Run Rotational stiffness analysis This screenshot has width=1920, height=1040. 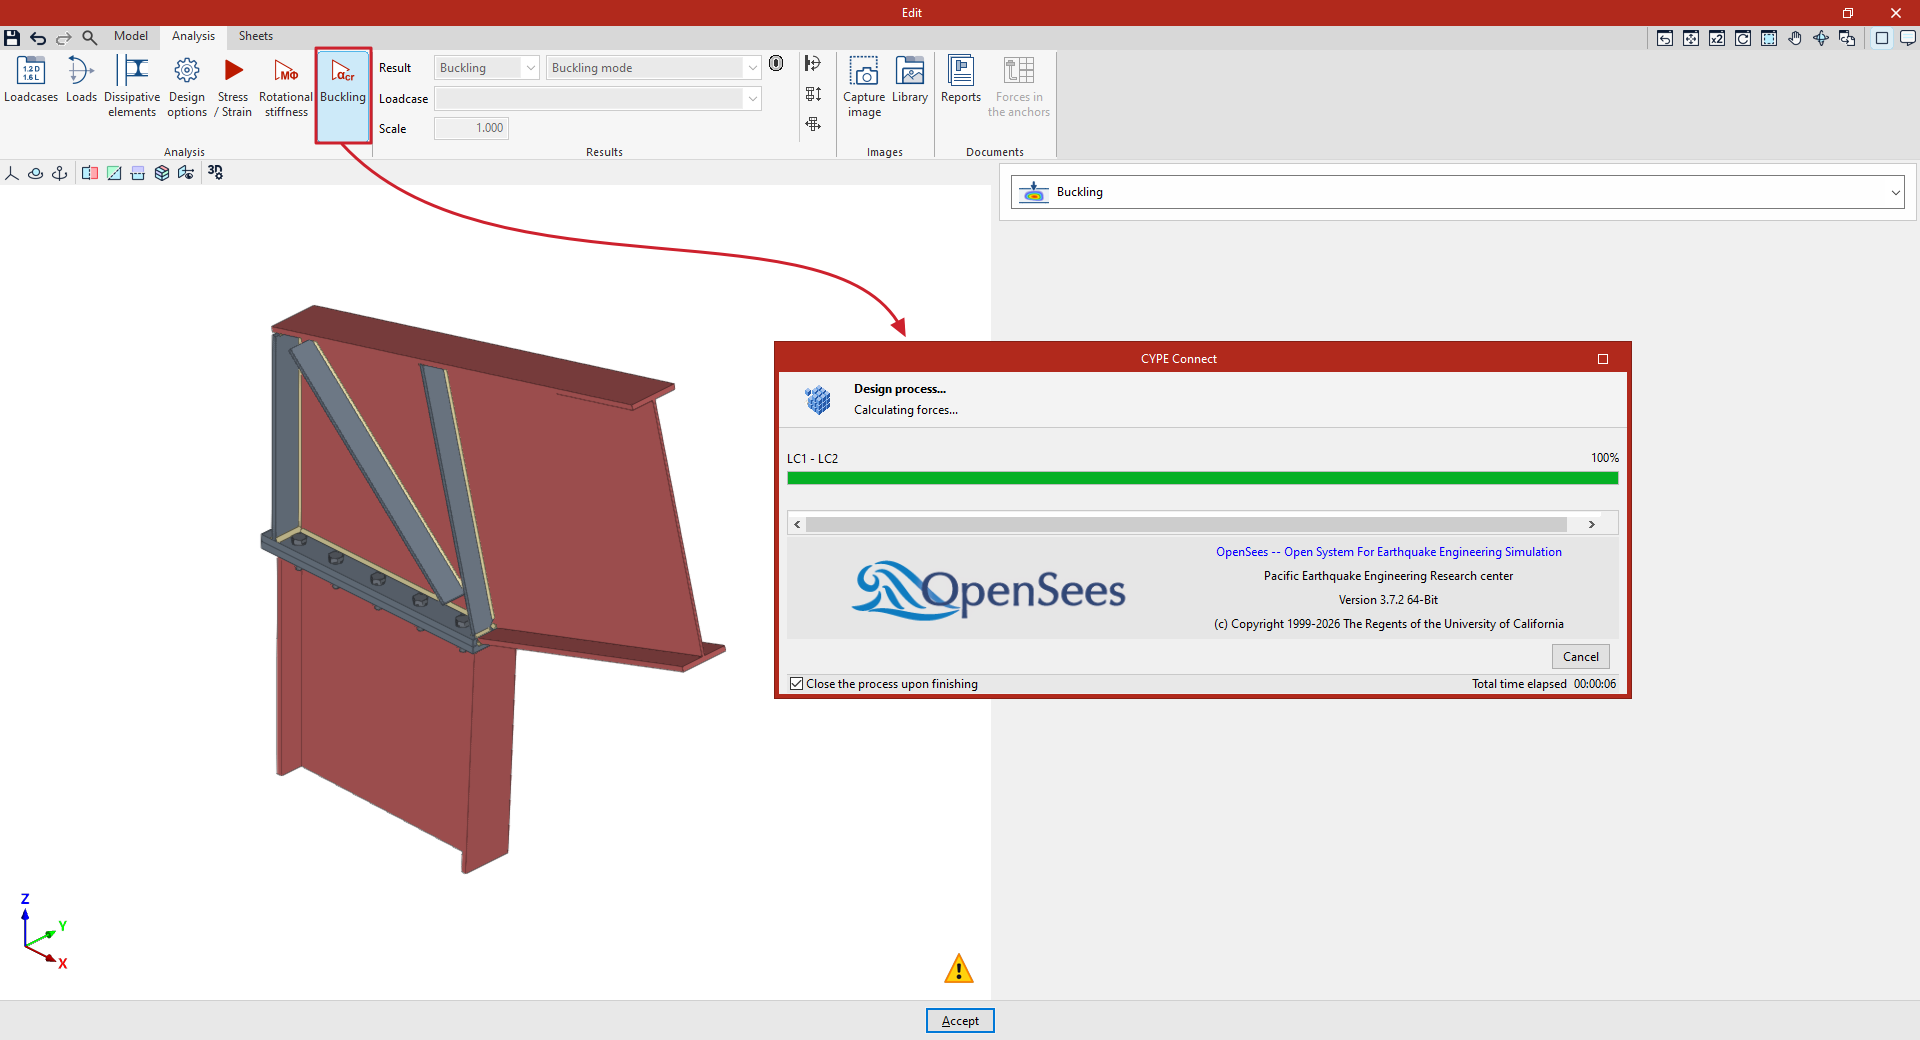tap(286, 88)
